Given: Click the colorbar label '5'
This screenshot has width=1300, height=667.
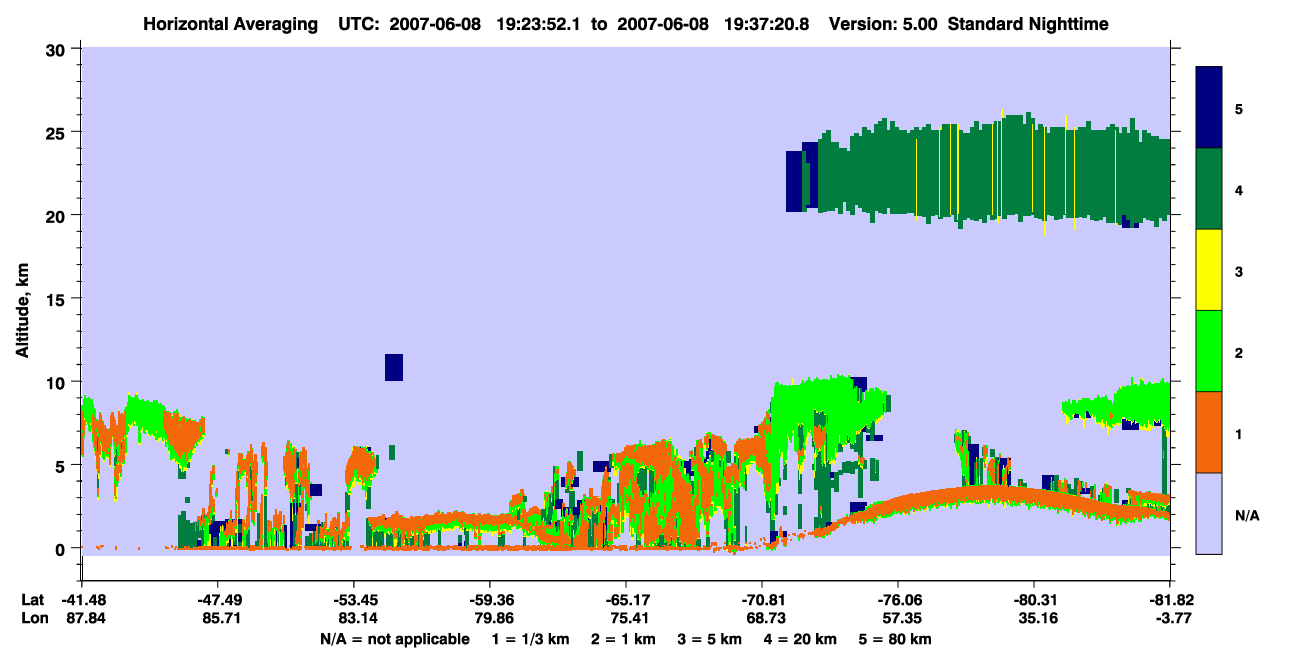Looking at the screenshot, I should [1238, 108].
